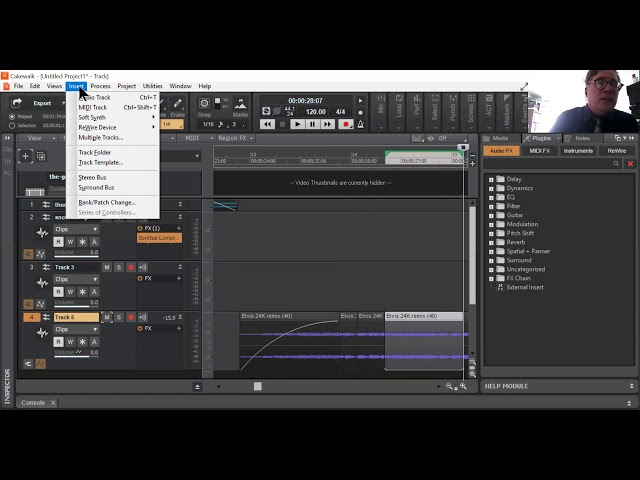Mute Track 6

107,317
